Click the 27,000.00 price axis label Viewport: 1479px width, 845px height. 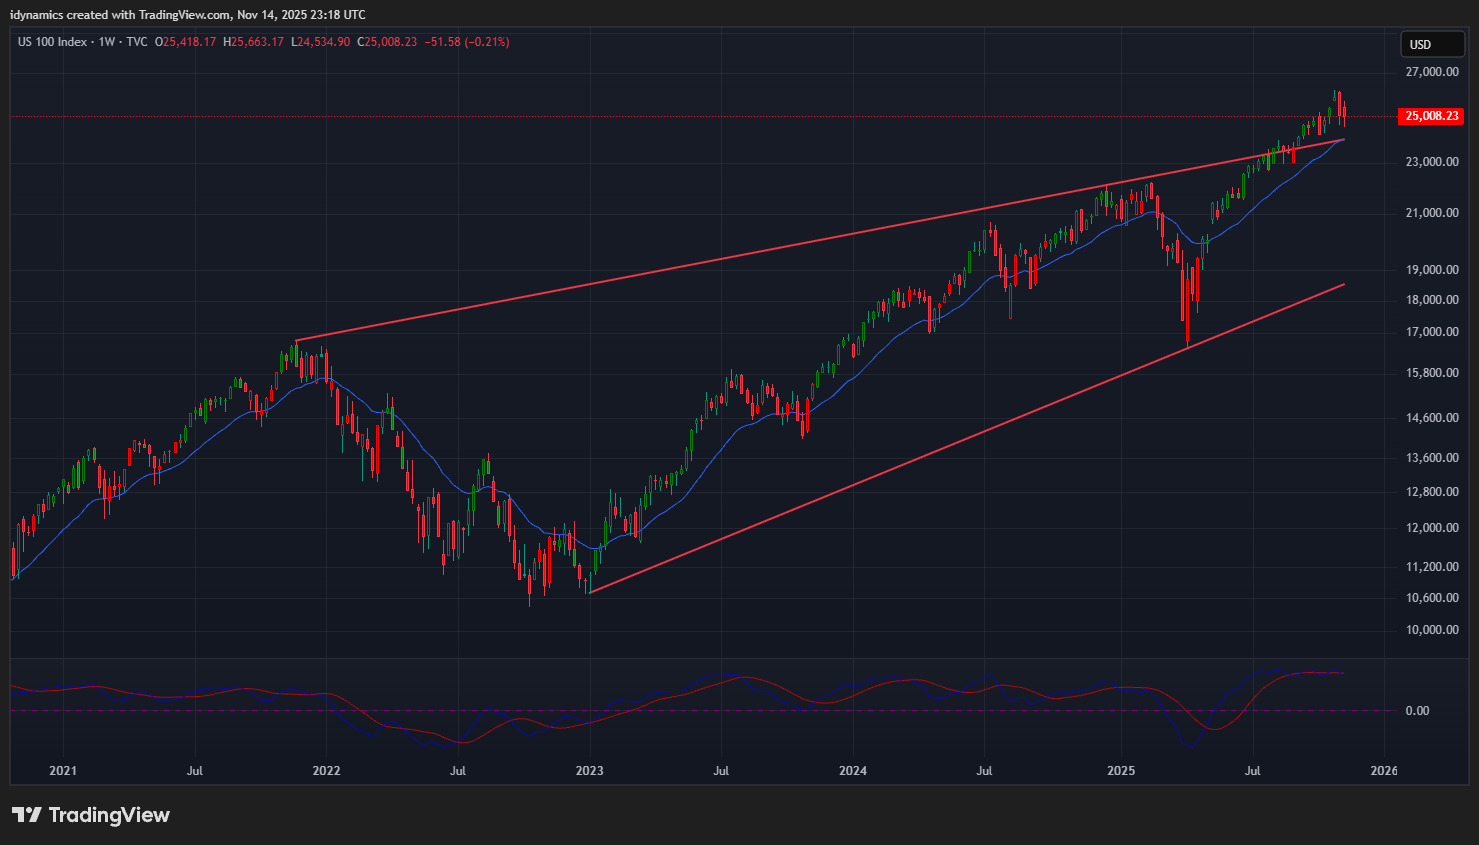(1432, 72)
